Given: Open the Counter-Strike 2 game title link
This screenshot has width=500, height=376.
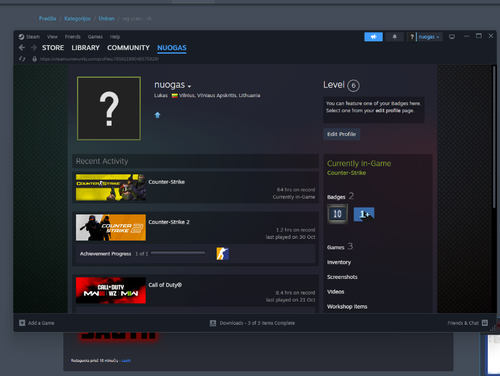Looking at the screenshot, I should pyautogui.click(x=169, y=222).
